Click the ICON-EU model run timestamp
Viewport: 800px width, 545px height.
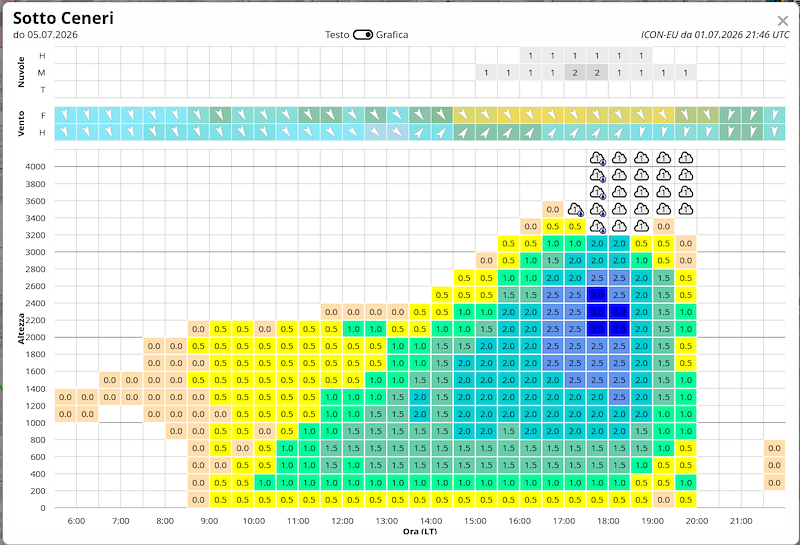point(715,35)
